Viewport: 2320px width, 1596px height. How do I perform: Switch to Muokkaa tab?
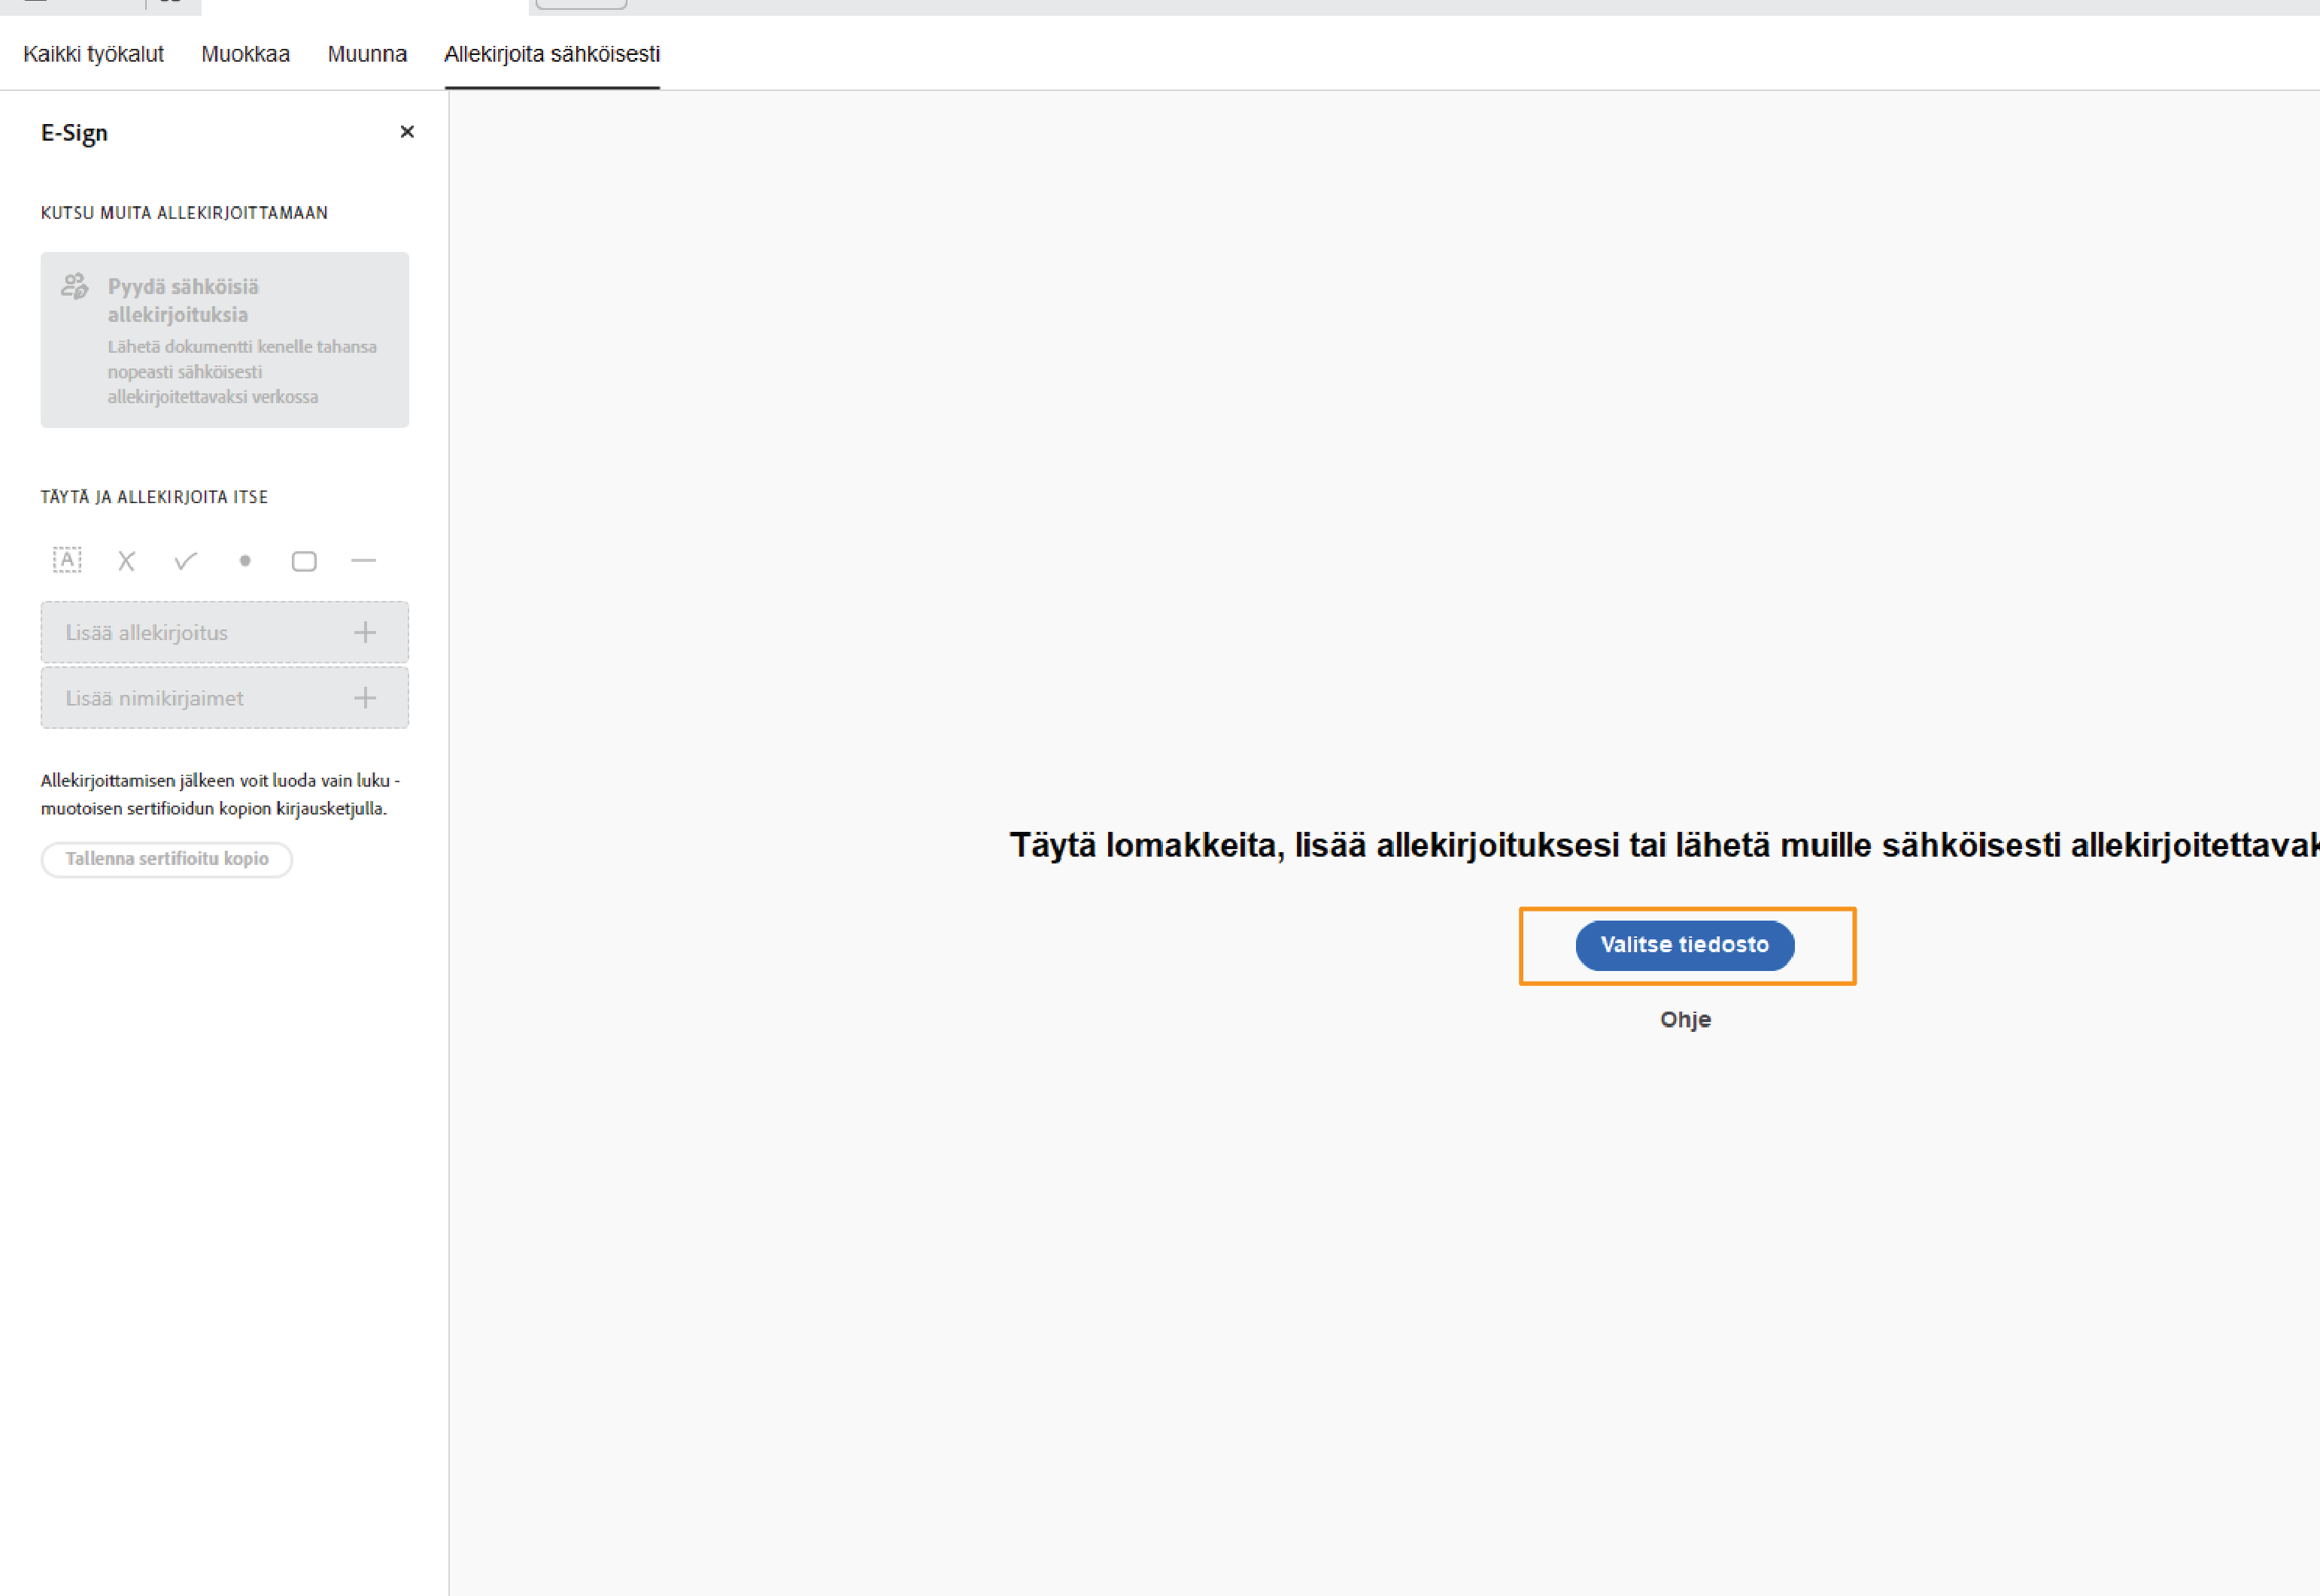coord(245,54)
